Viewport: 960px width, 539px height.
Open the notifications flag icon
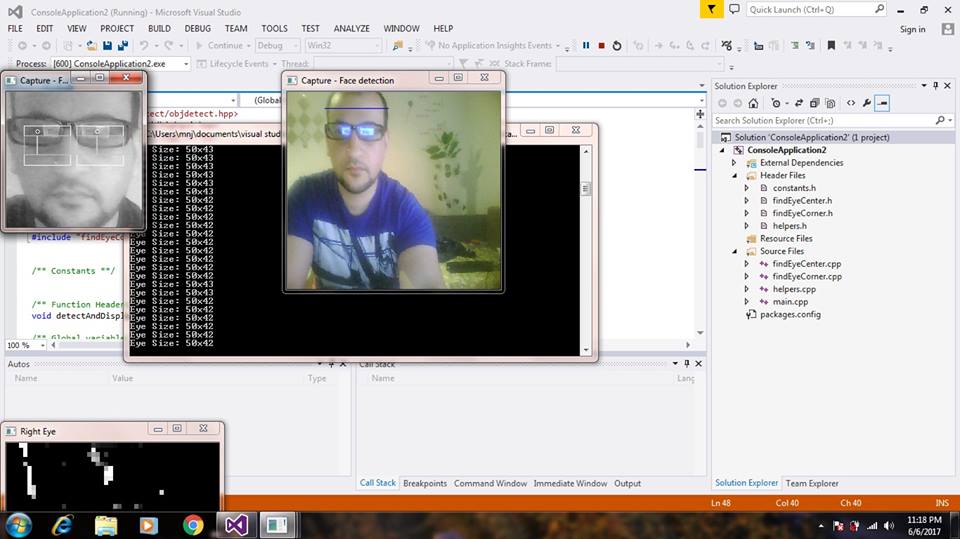711,9
